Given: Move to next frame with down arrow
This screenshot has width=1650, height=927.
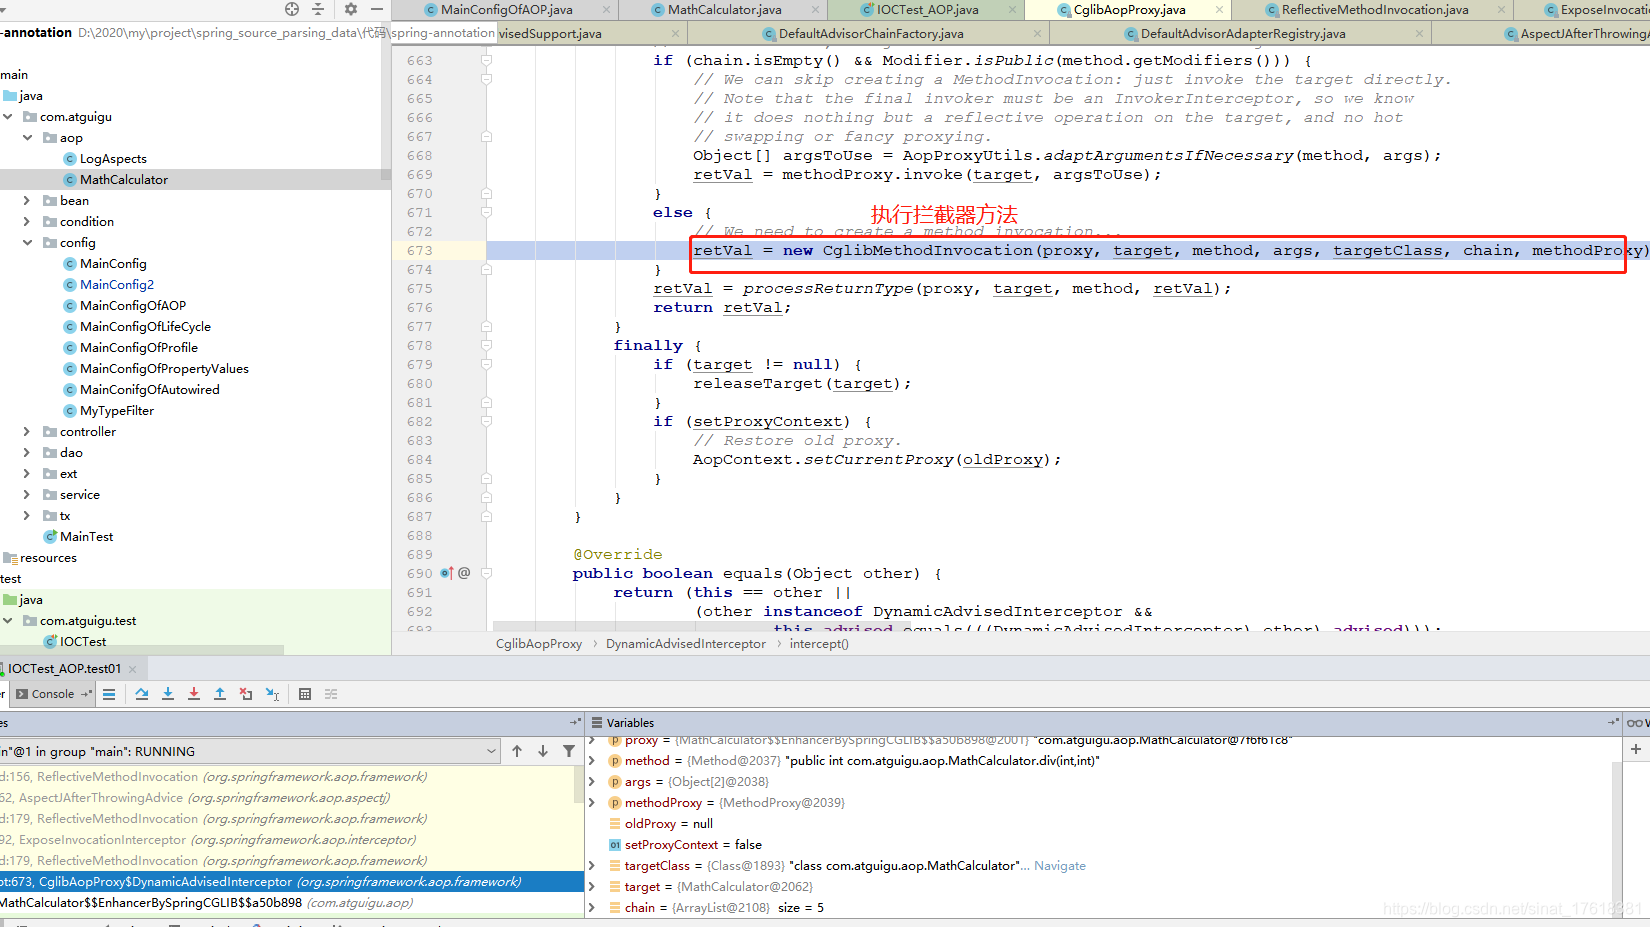Looking at the screenshot, I should click(x=543, y=751).
